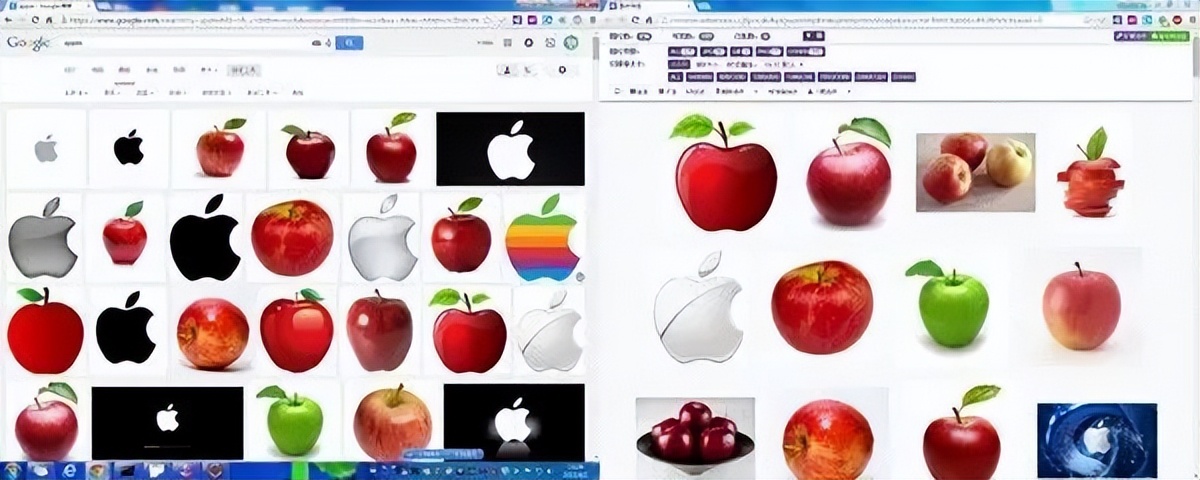This screenshot has width=1200, height=480.
Task: Open the Windows Start button
Action: click(14, 470)
